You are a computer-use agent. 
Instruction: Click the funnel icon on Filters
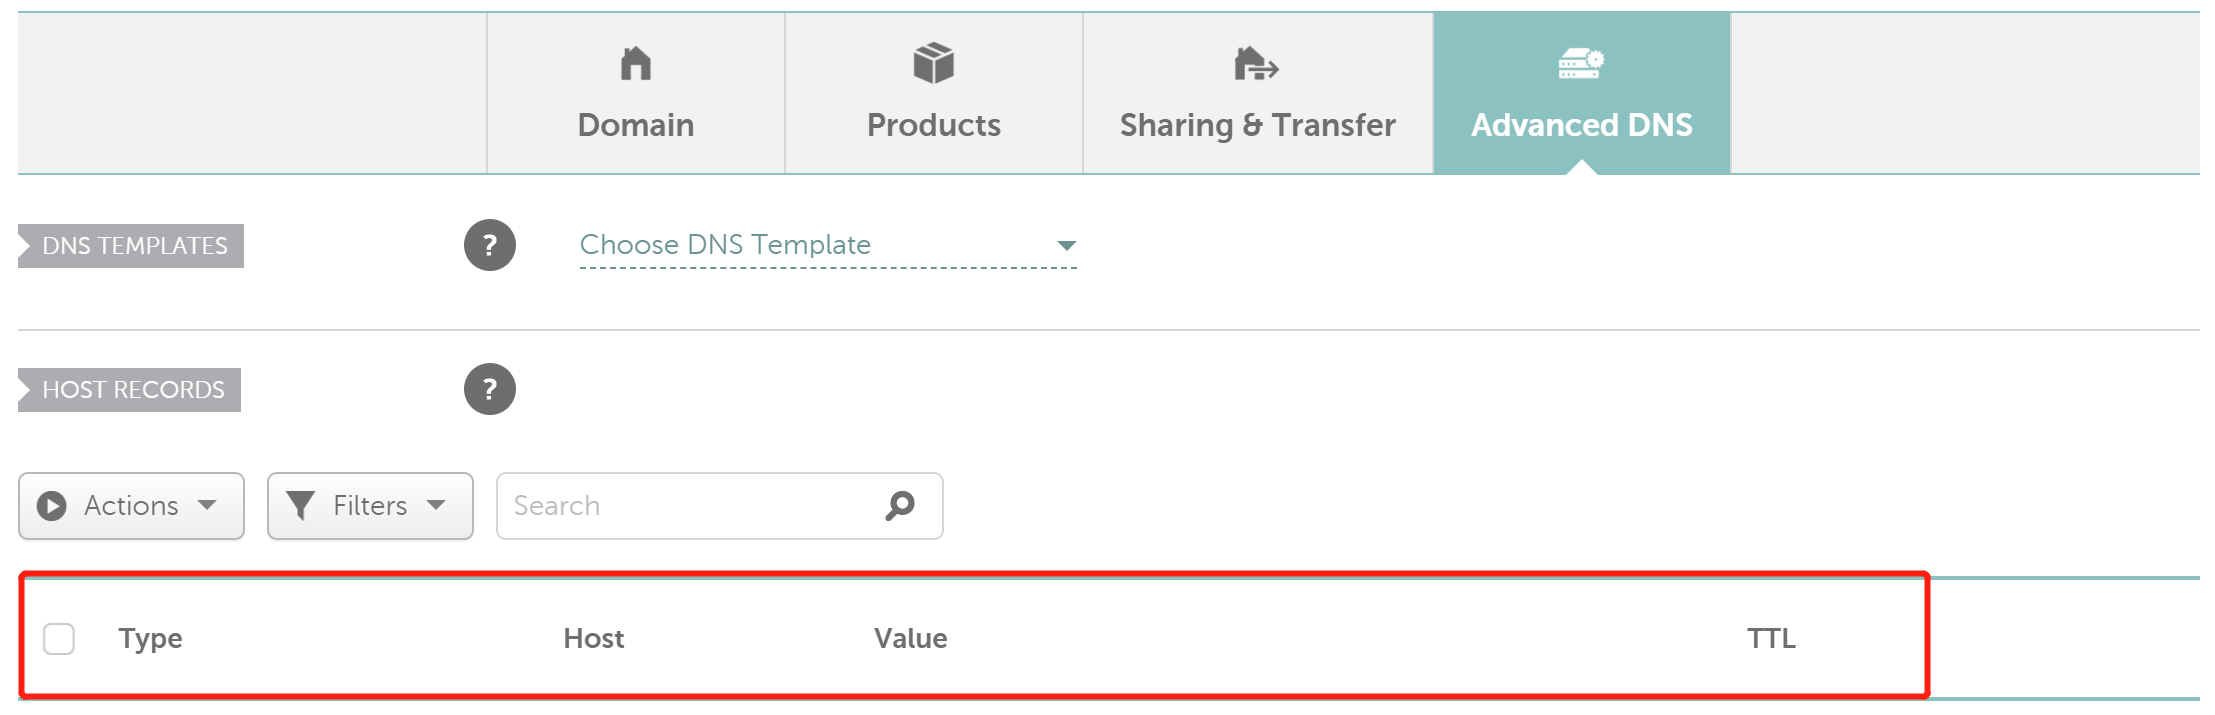click(x=300, y=505)
